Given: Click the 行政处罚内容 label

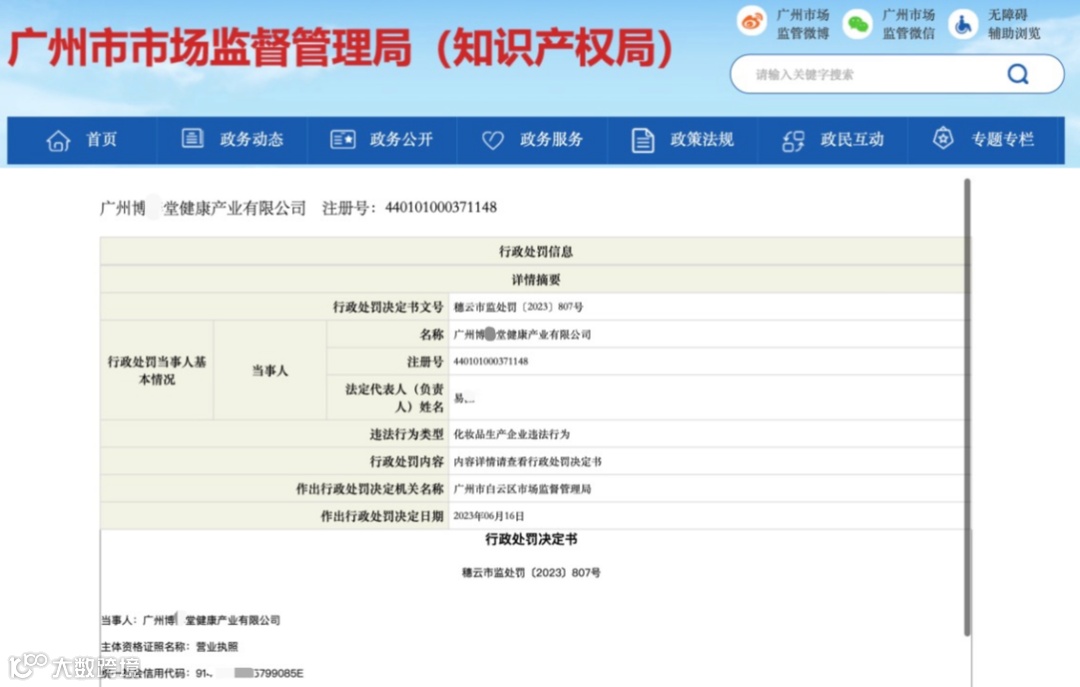Looking at the screenshot, I should [406, 461].
